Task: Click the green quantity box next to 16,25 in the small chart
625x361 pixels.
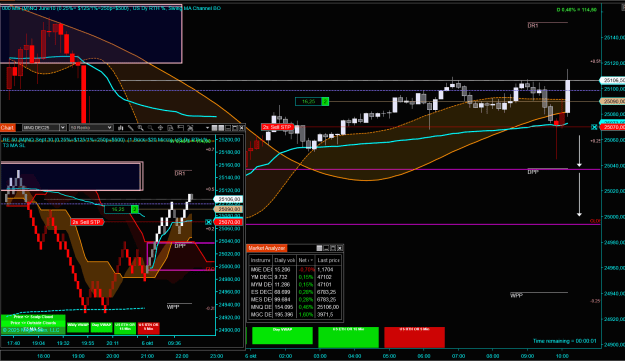Action: [135, 209]
